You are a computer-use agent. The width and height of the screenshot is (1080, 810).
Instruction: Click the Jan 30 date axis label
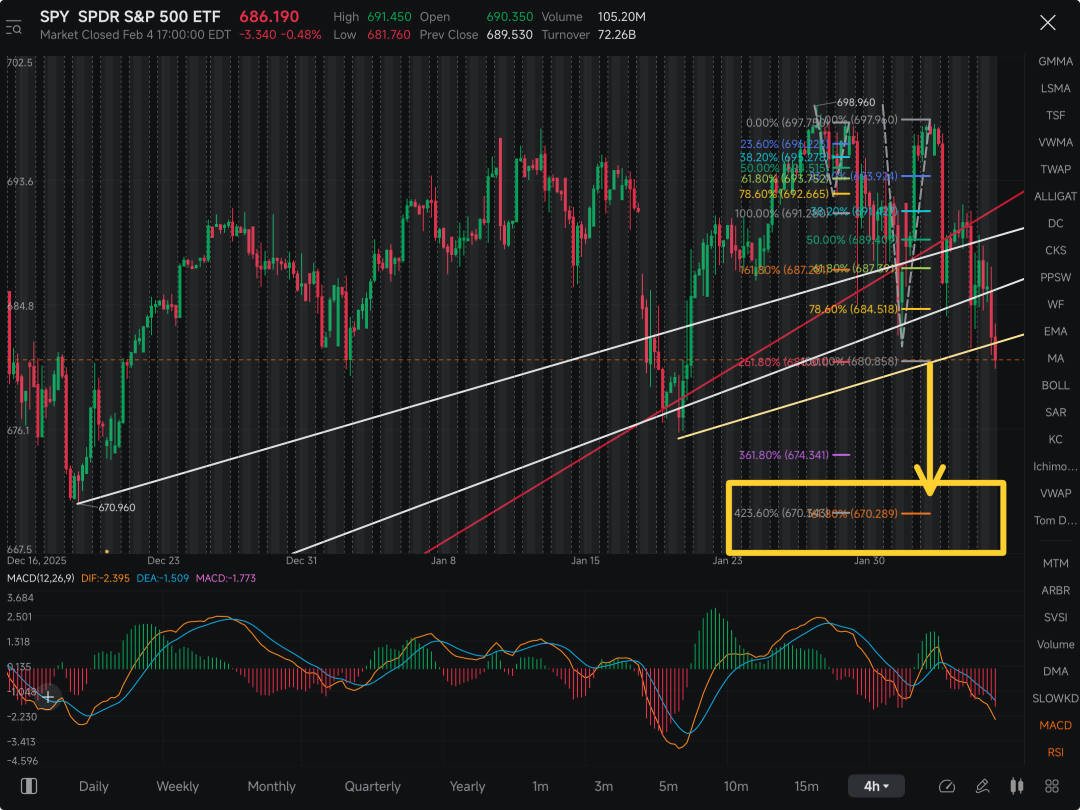pos(869,561)
